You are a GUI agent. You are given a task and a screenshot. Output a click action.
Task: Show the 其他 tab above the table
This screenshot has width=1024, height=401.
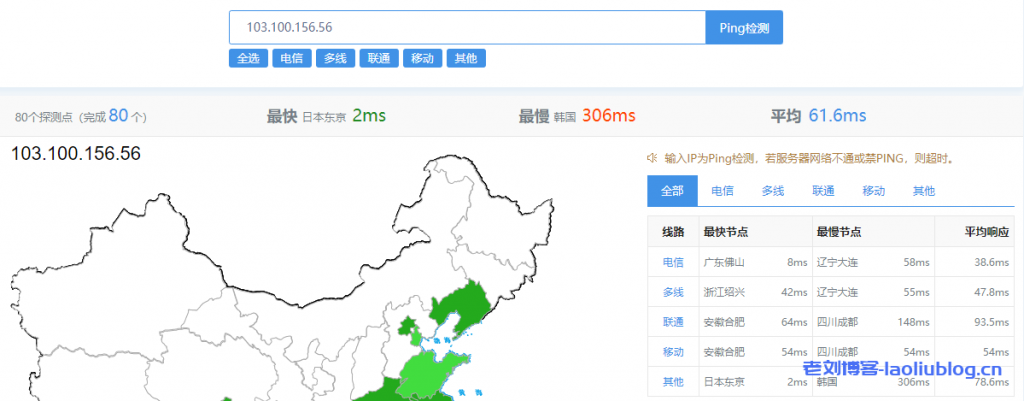[x=924, y=191]
